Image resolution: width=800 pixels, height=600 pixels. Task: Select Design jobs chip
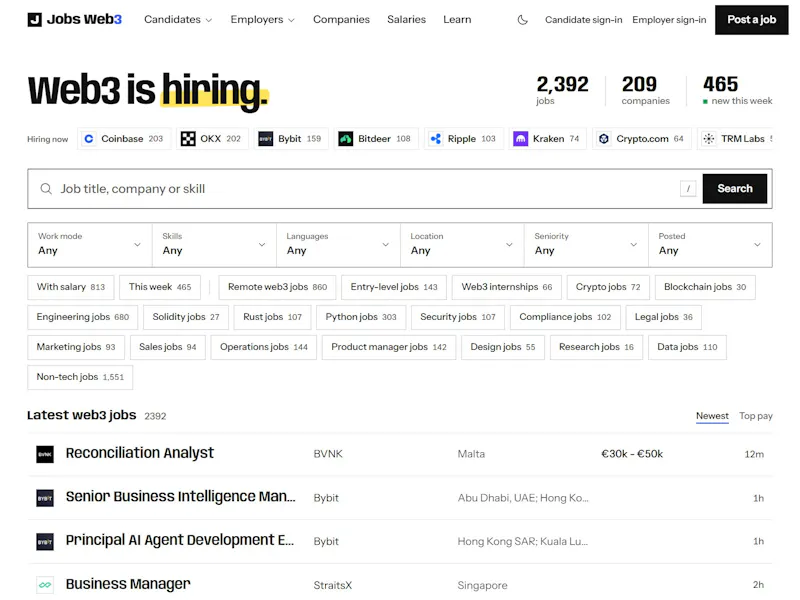click(503, 347)
